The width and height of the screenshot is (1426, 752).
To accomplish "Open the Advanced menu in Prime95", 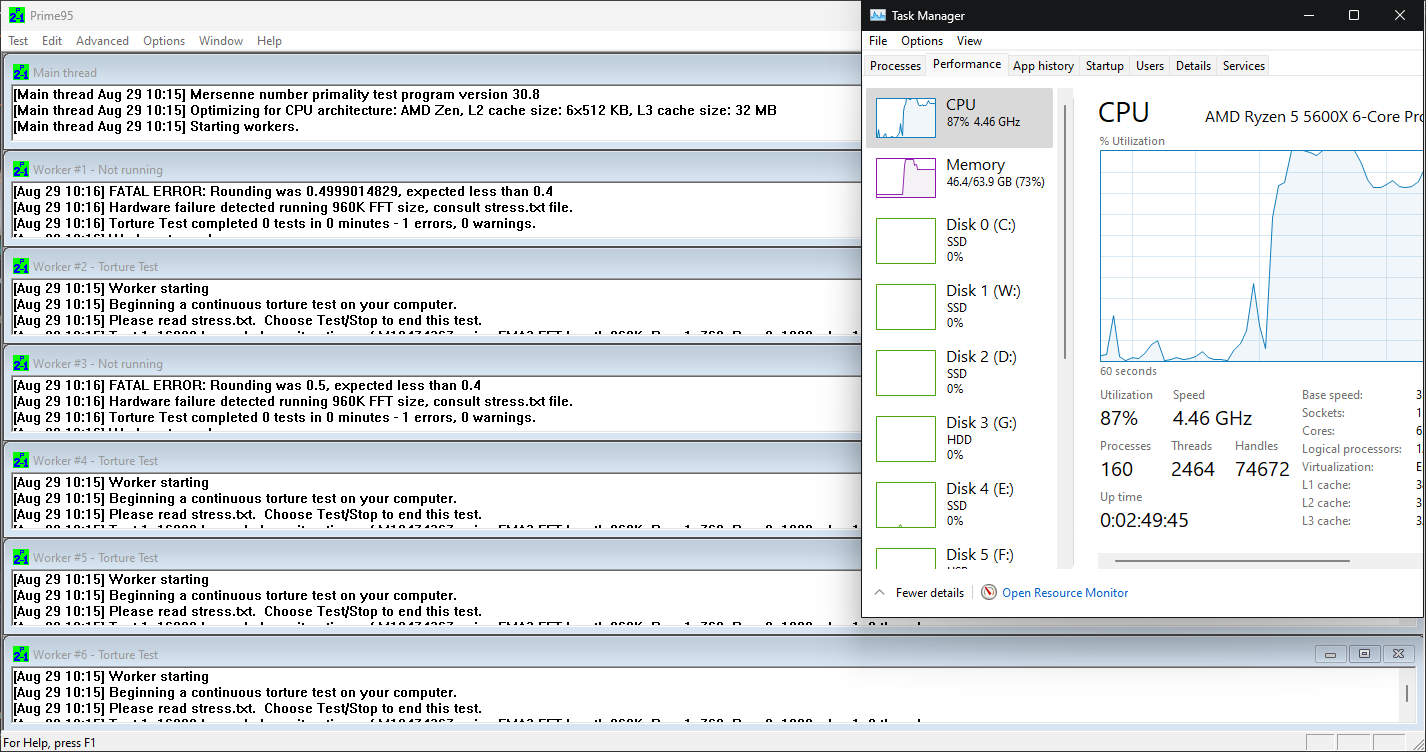I will pos(102,41).
